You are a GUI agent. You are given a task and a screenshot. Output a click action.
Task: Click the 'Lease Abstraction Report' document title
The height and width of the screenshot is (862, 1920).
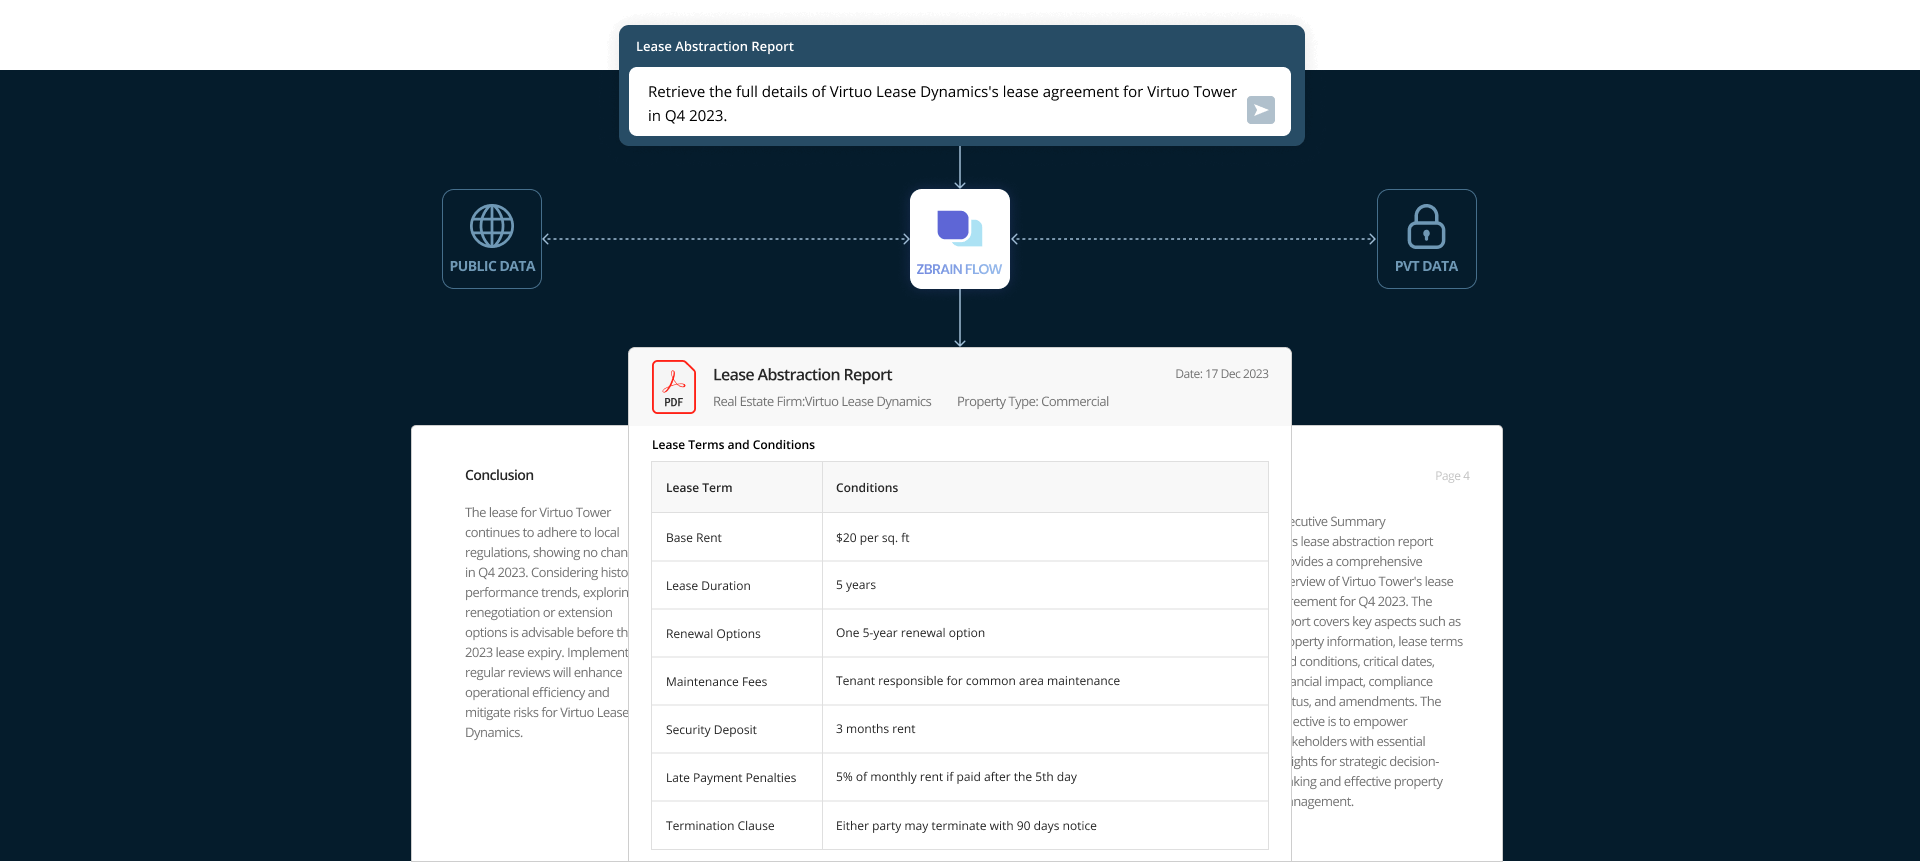click(x=802, y=375)
